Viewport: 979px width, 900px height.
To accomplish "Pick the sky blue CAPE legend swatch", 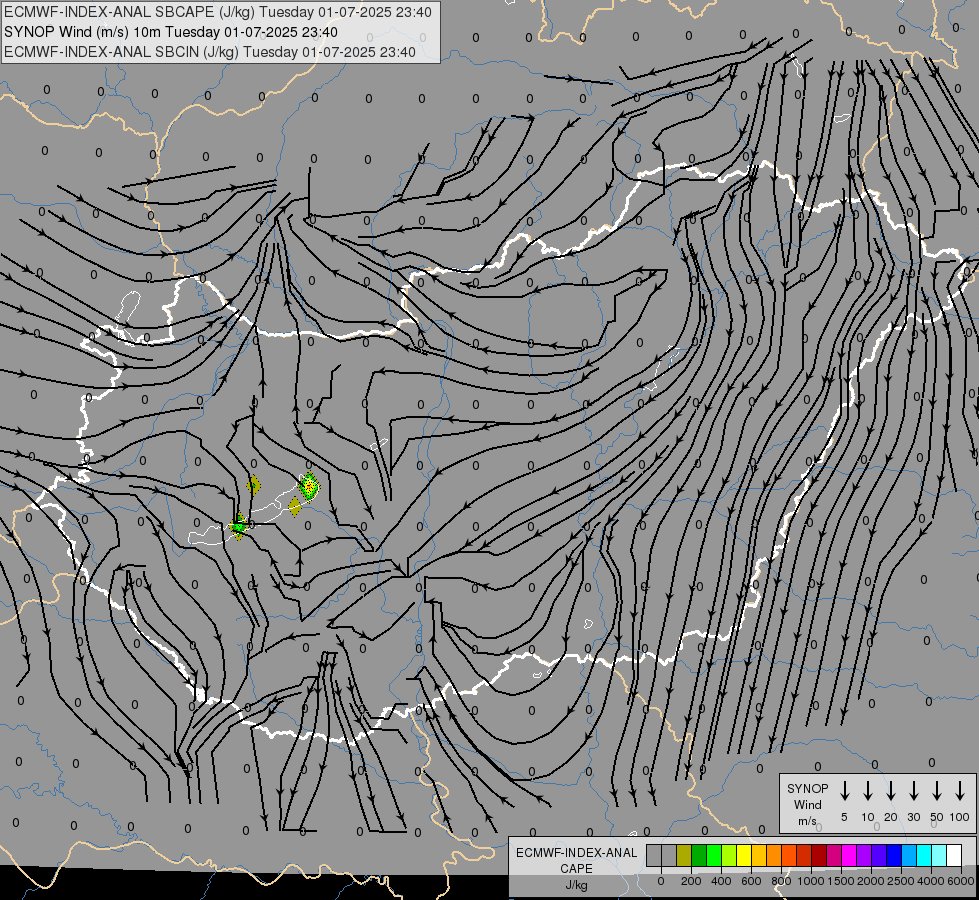I will pos(908,856).
